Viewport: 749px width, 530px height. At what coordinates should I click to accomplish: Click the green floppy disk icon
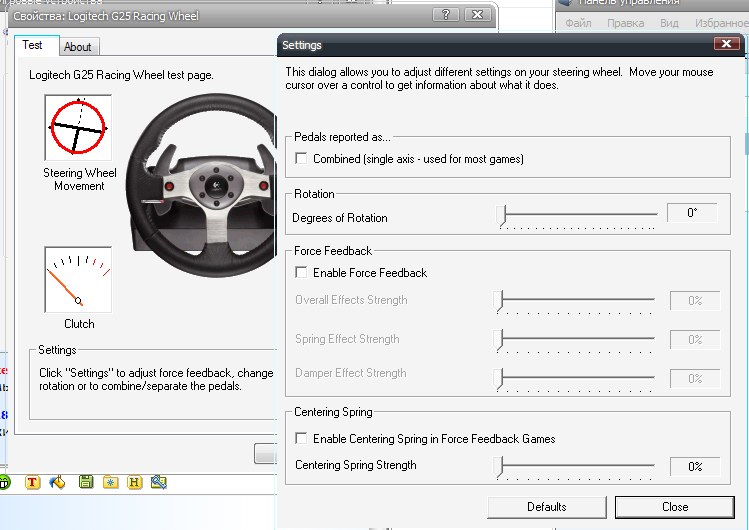[x=86, y=482]
